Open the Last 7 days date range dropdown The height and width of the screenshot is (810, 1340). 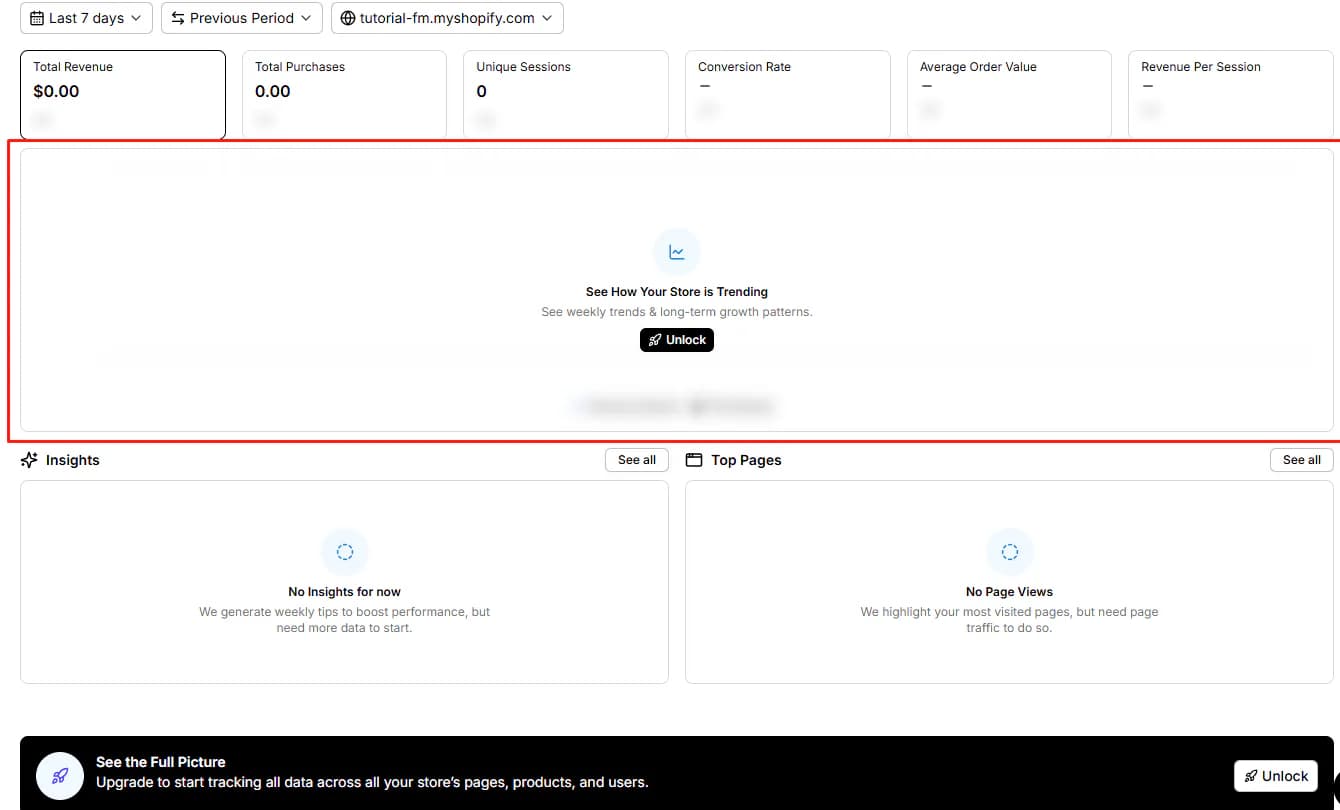[86, 18]
